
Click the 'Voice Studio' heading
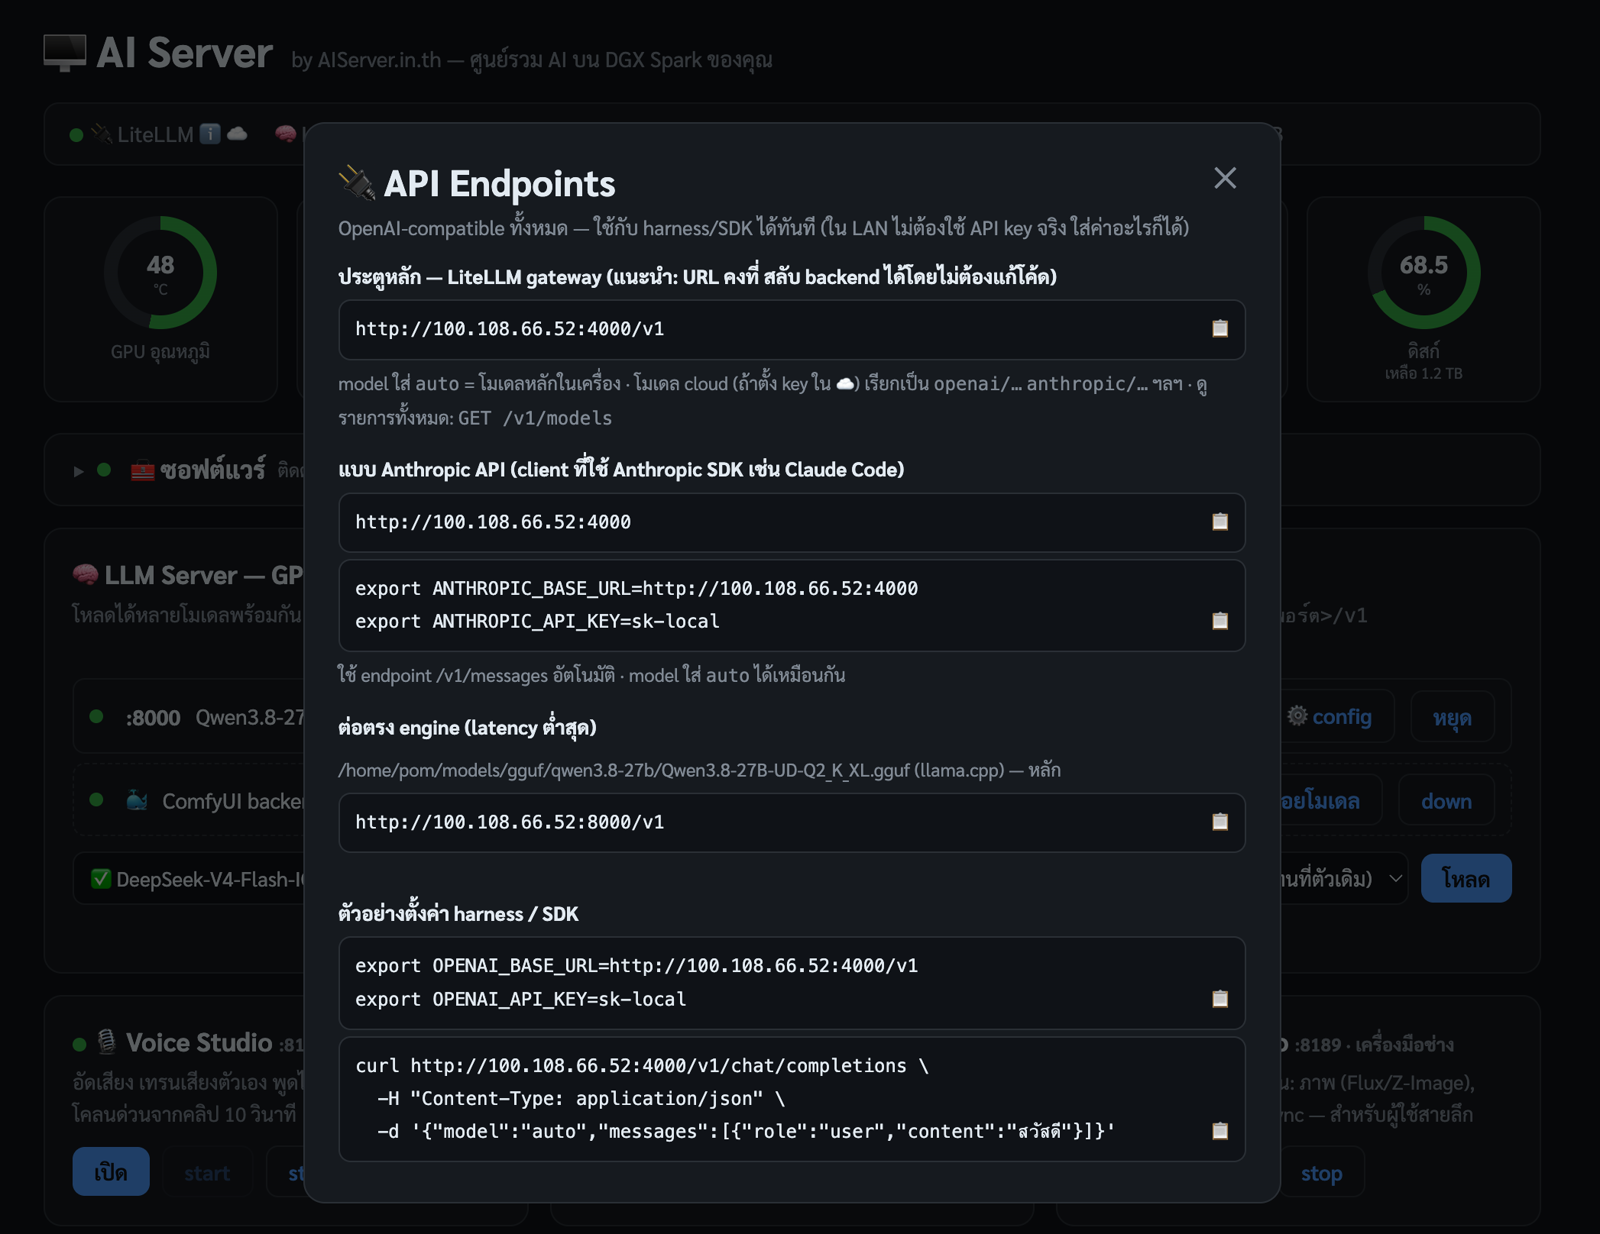coord(199,1043)
